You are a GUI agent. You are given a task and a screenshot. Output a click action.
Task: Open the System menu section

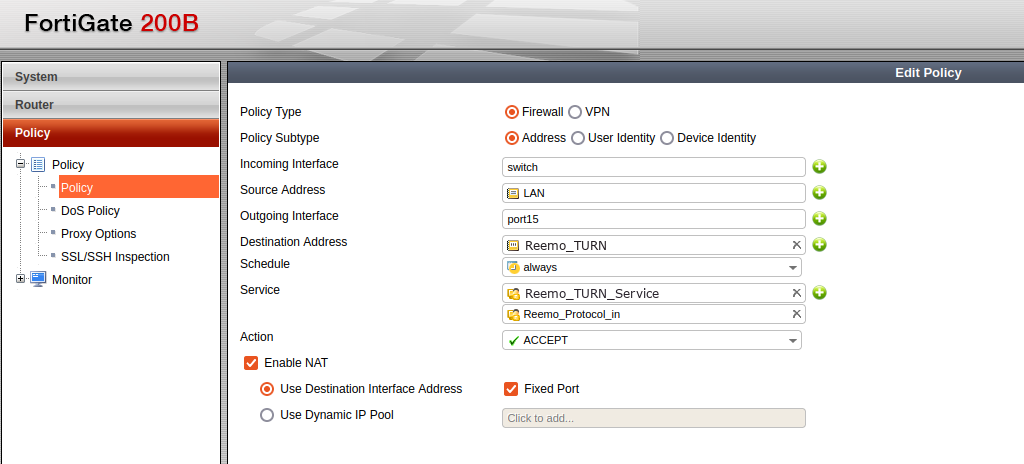(111, 76)
